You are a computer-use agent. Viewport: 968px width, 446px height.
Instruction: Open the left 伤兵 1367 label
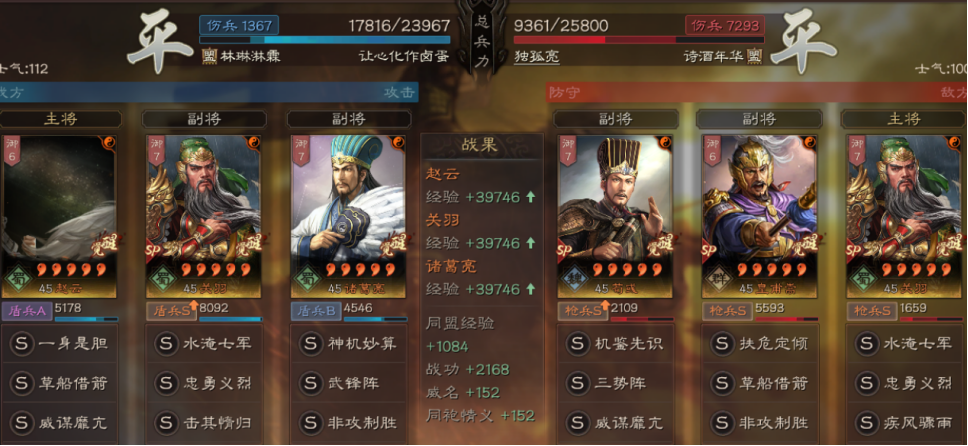coord(239,25)
